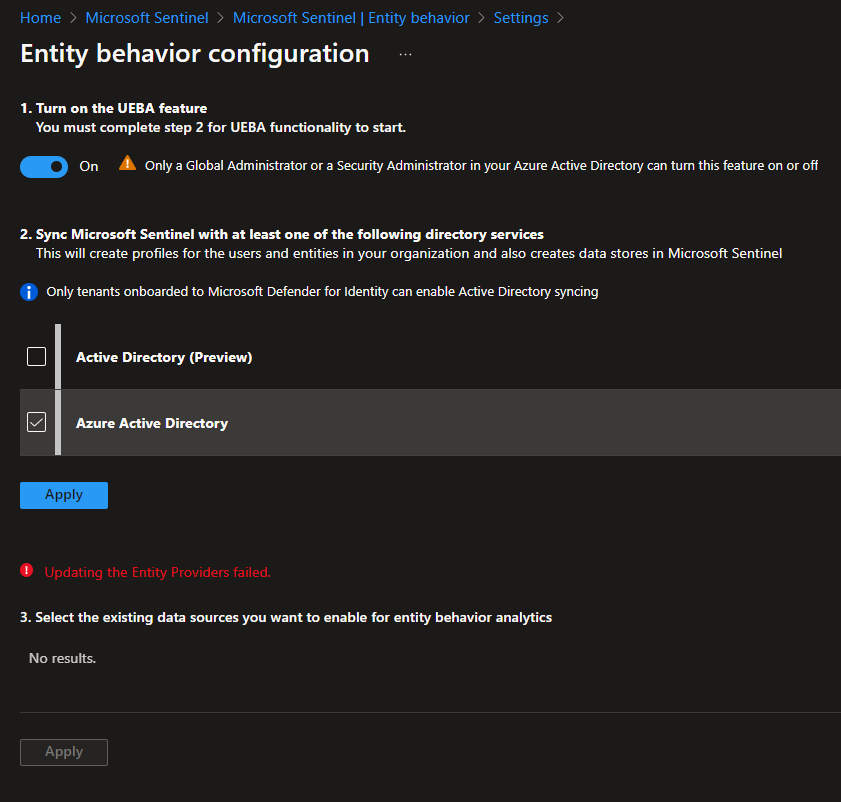Click the red error icon
The width and height of the screenshot is (841, 802).
26,571
